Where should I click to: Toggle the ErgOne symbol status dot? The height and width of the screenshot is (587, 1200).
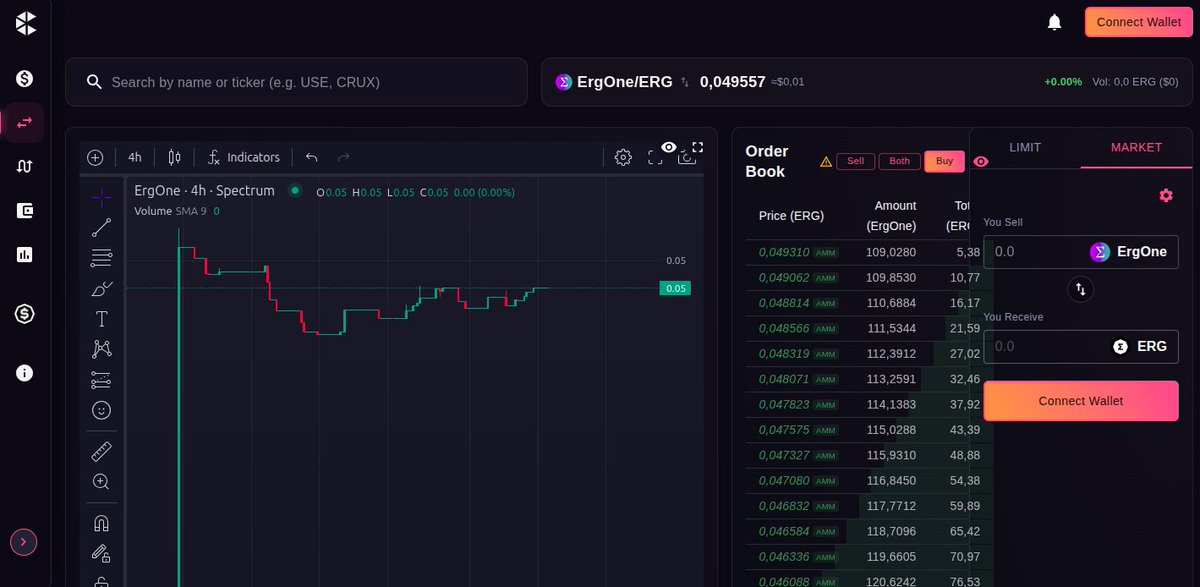(294, 190)
